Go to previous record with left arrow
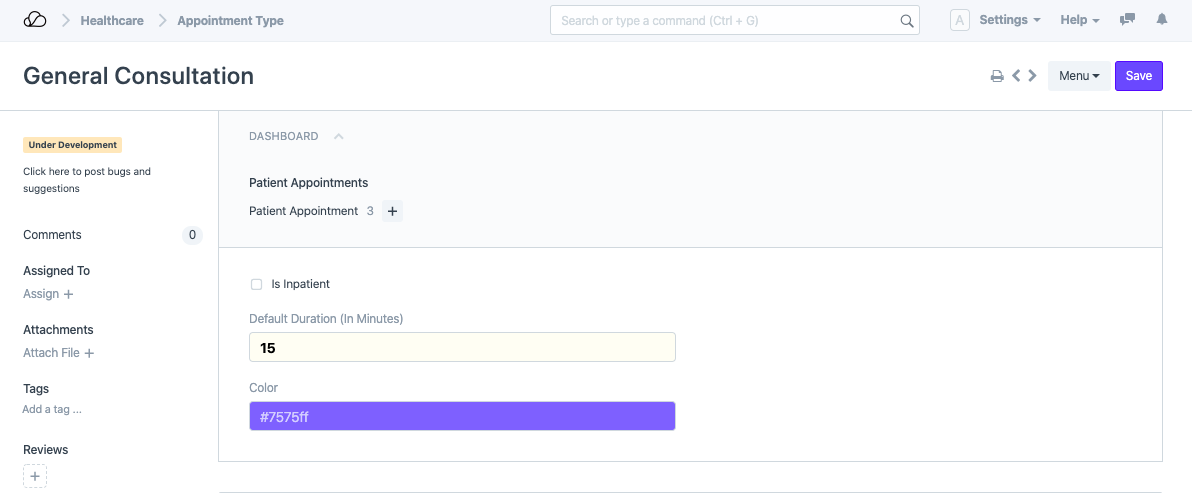The width and height of the screenshot is (1192, 493). [1016, 76]
